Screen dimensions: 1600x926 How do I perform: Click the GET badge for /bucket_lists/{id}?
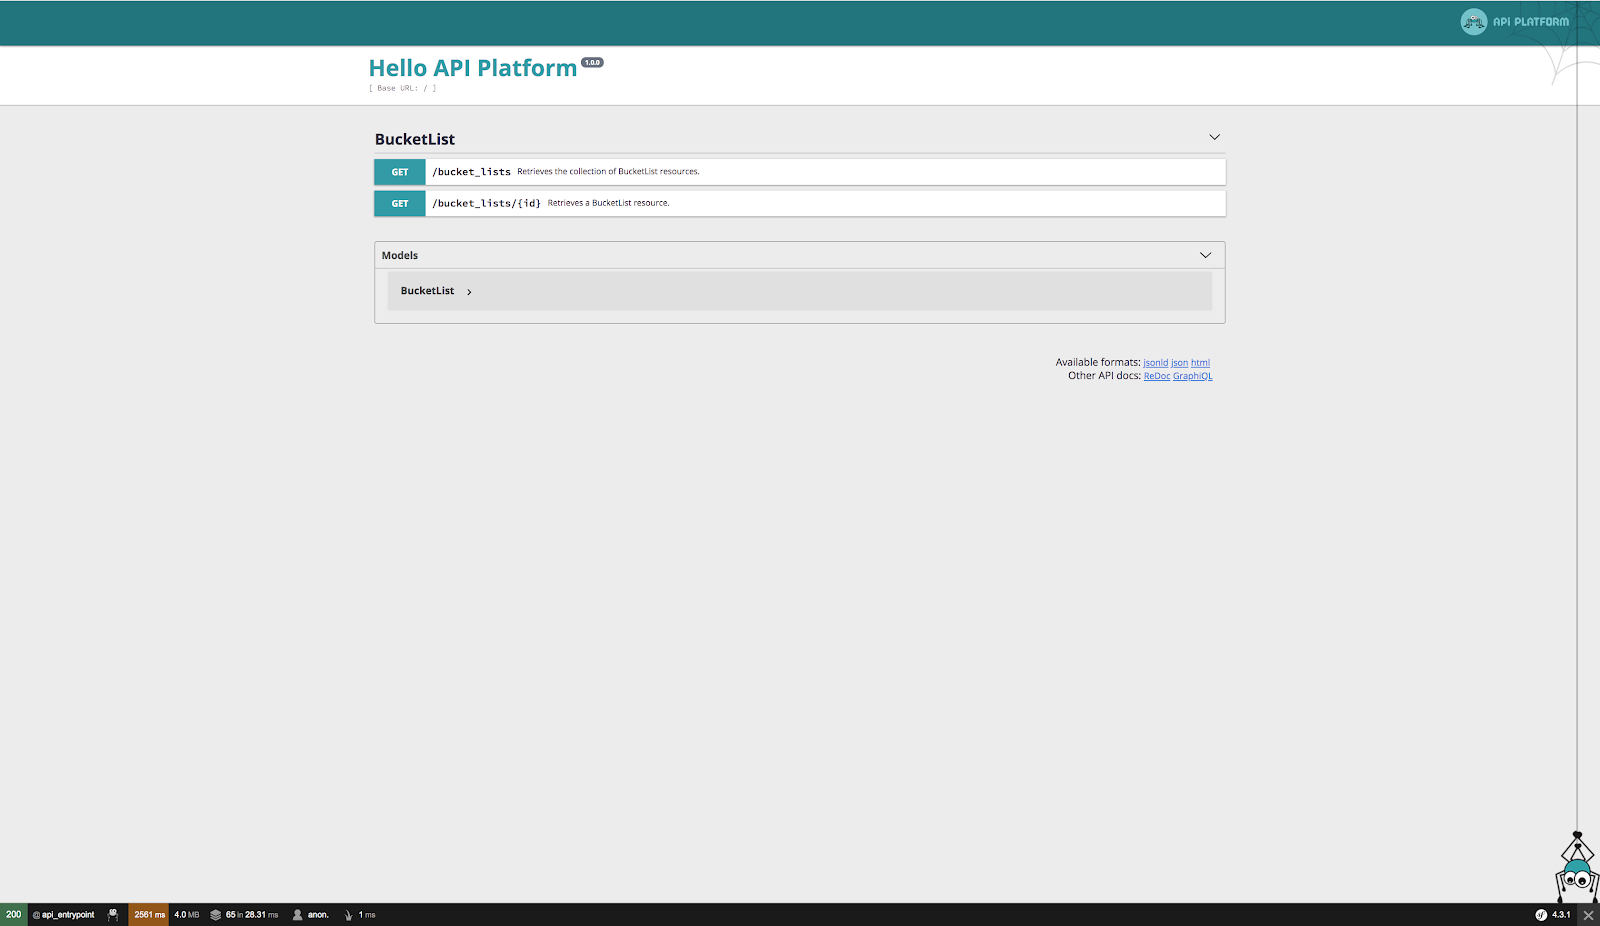[x=400, y=203]
